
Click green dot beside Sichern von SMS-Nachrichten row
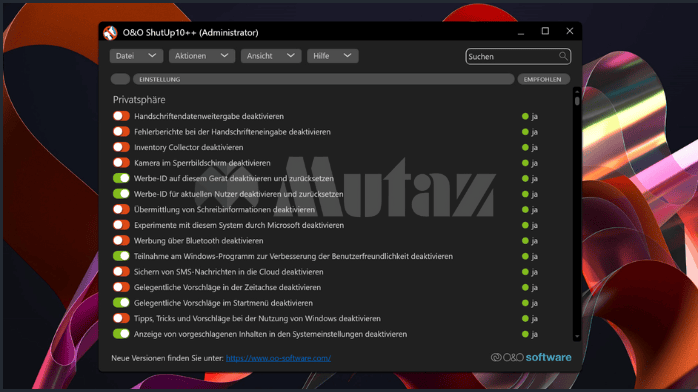[x=525, y=272]
